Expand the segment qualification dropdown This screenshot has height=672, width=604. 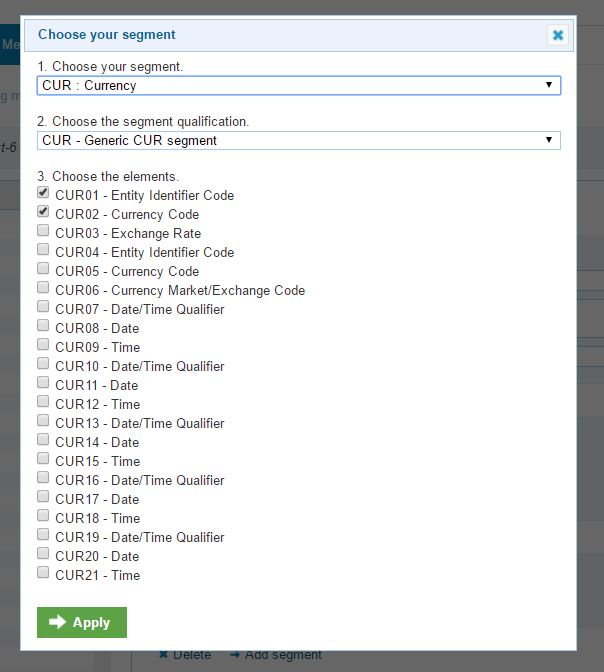tap(298, 141)
